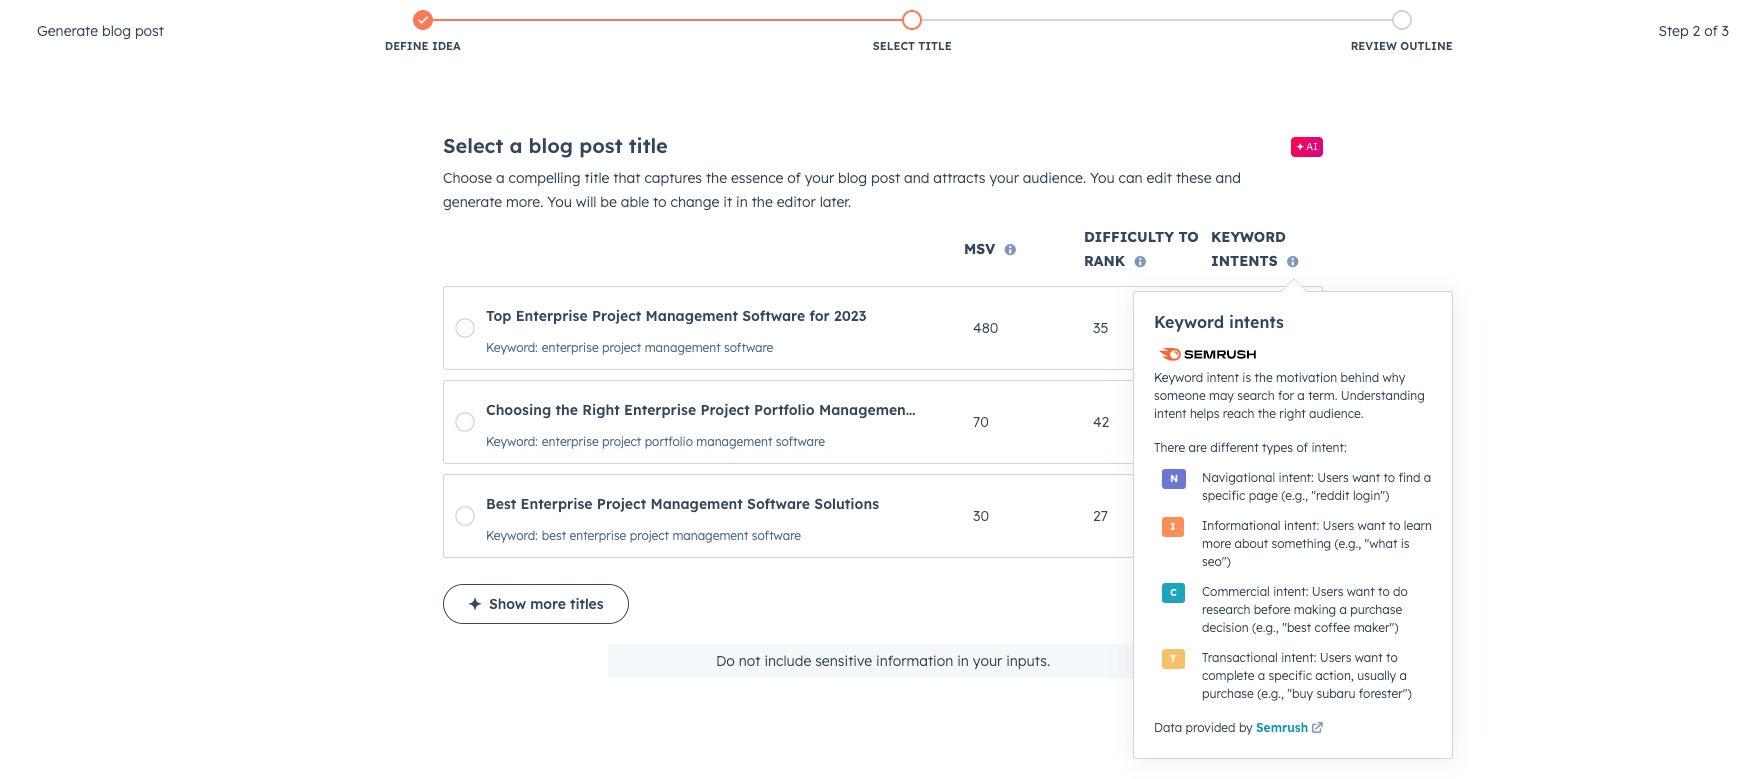Click the external link icon beside Semrush
The image size is (1756, 779).
point(1317,728)
